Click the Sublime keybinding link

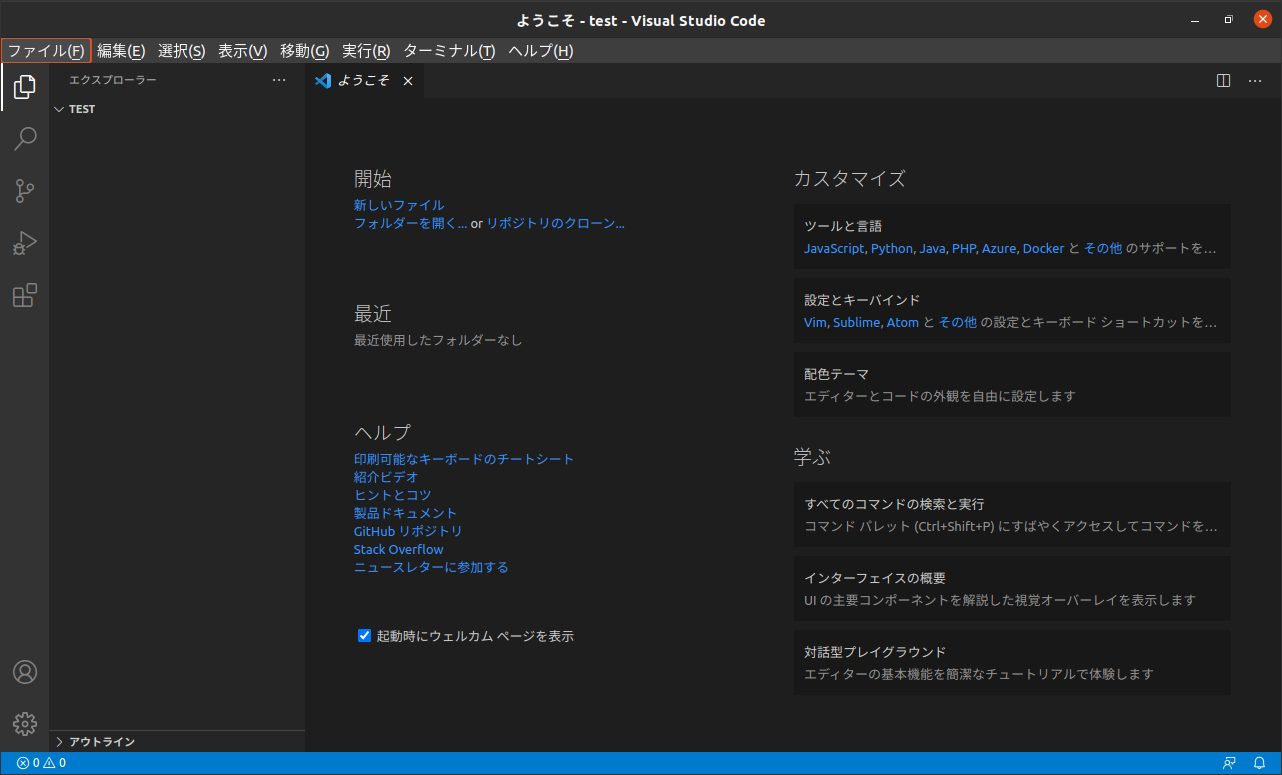tap(857, 322)
